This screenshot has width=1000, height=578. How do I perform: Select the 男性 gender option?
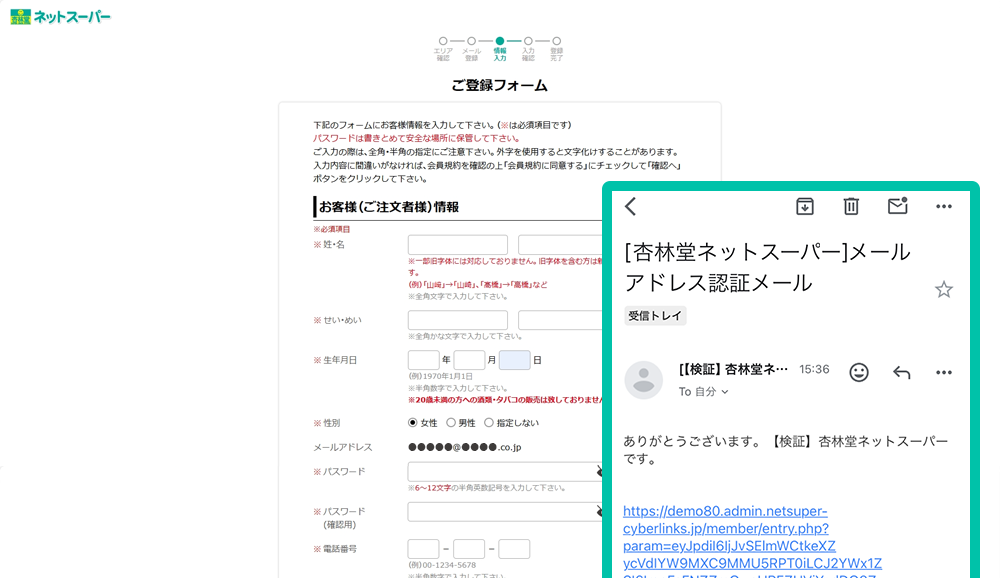click(451, 422)
